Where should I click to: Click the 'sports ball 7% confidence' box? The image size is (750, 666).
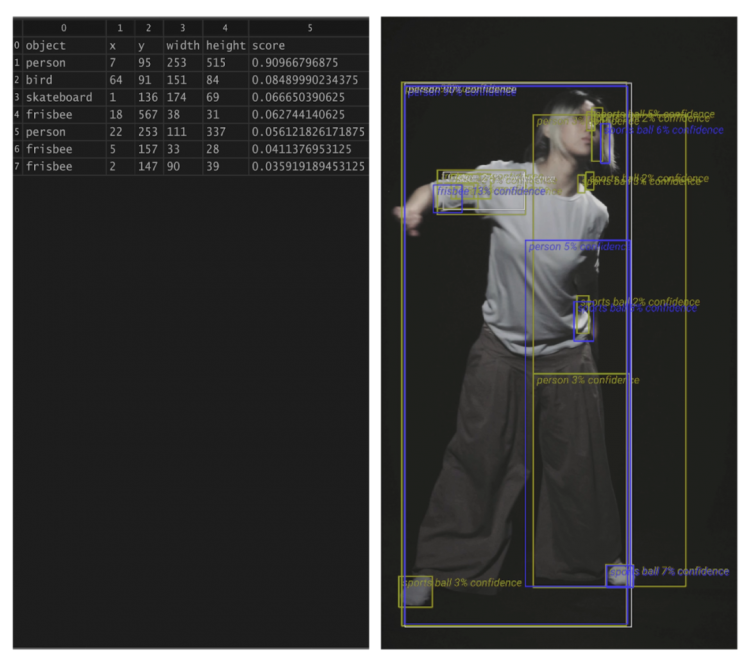620,576
